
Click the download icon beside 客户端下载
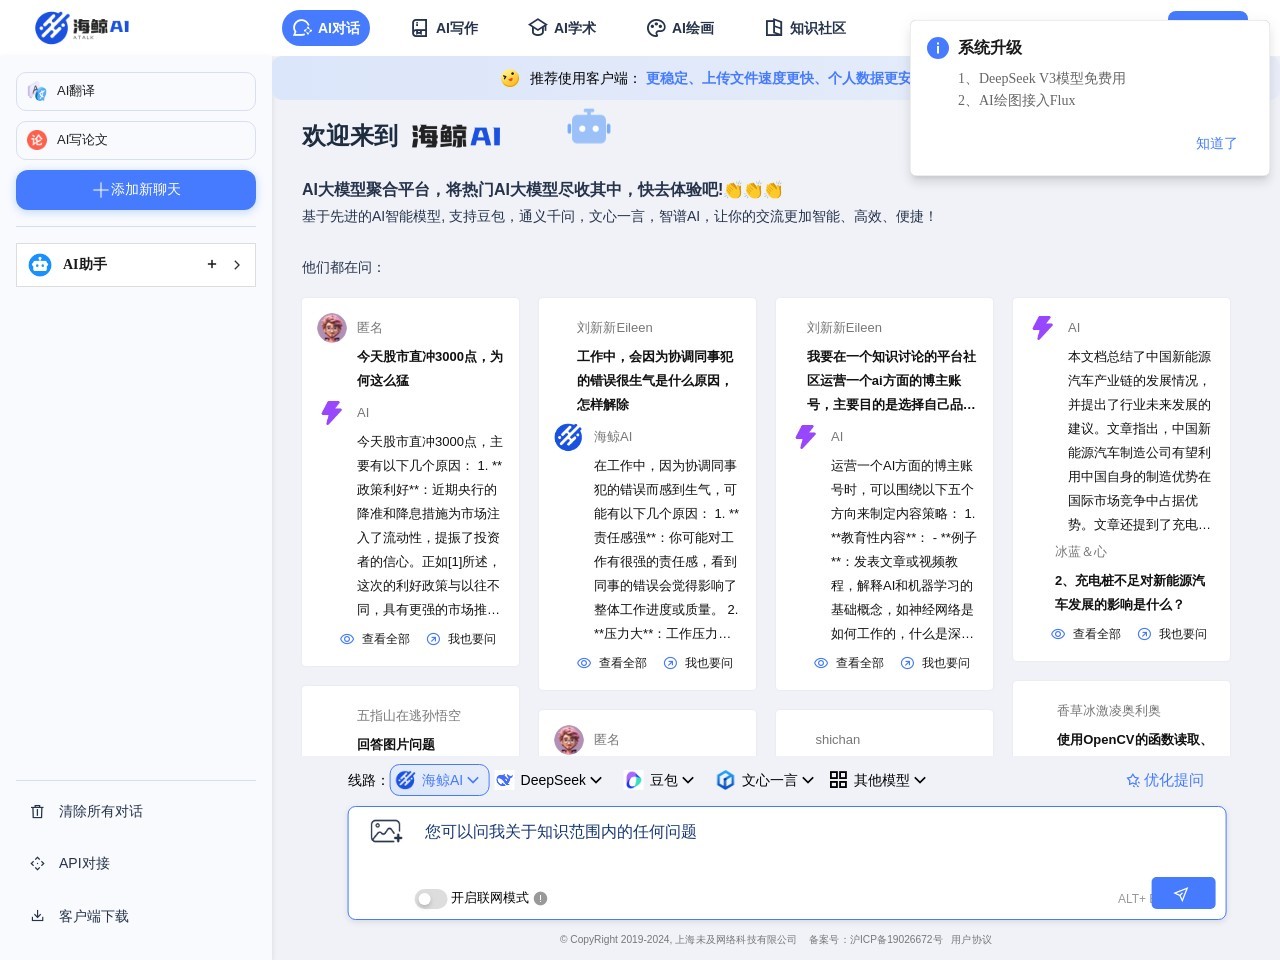(x=38, y=916)
